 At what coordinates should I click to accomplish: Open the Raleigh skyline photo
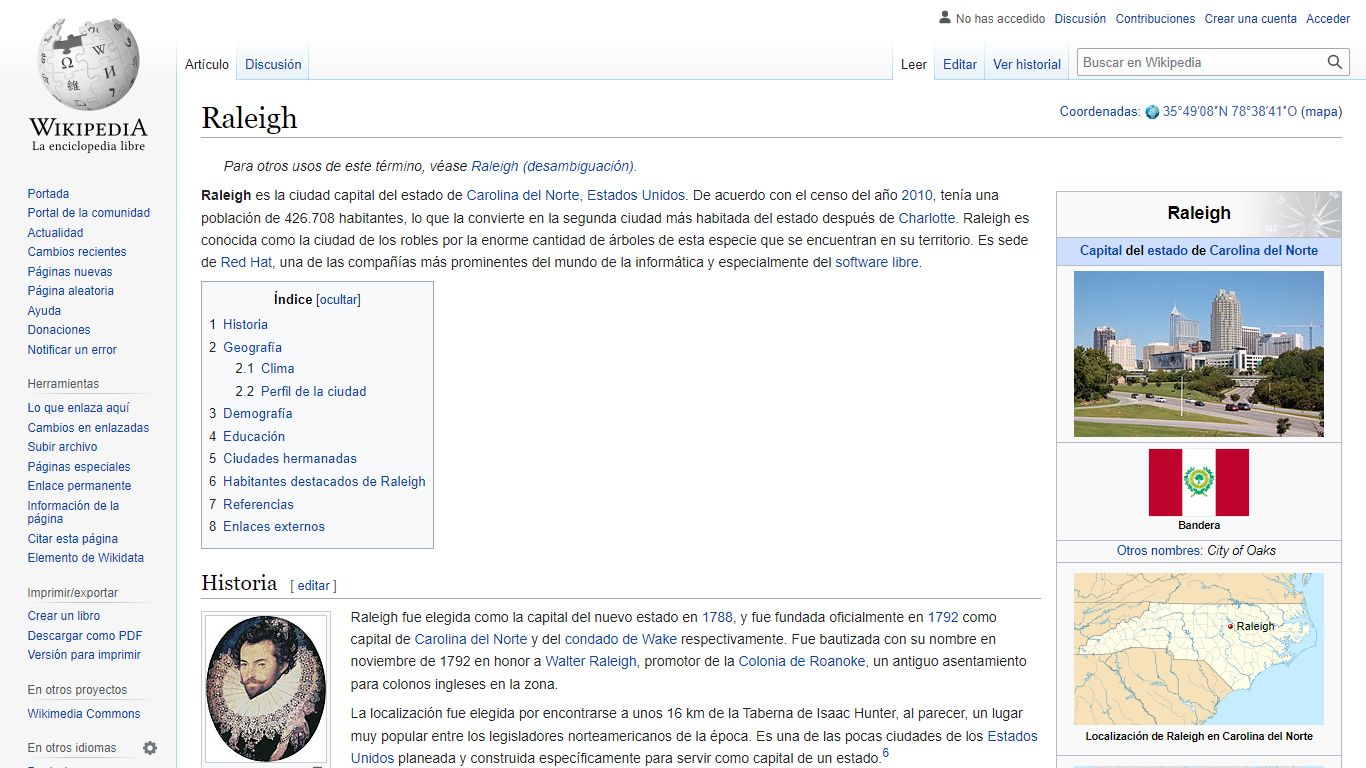tap(1198, 354)
